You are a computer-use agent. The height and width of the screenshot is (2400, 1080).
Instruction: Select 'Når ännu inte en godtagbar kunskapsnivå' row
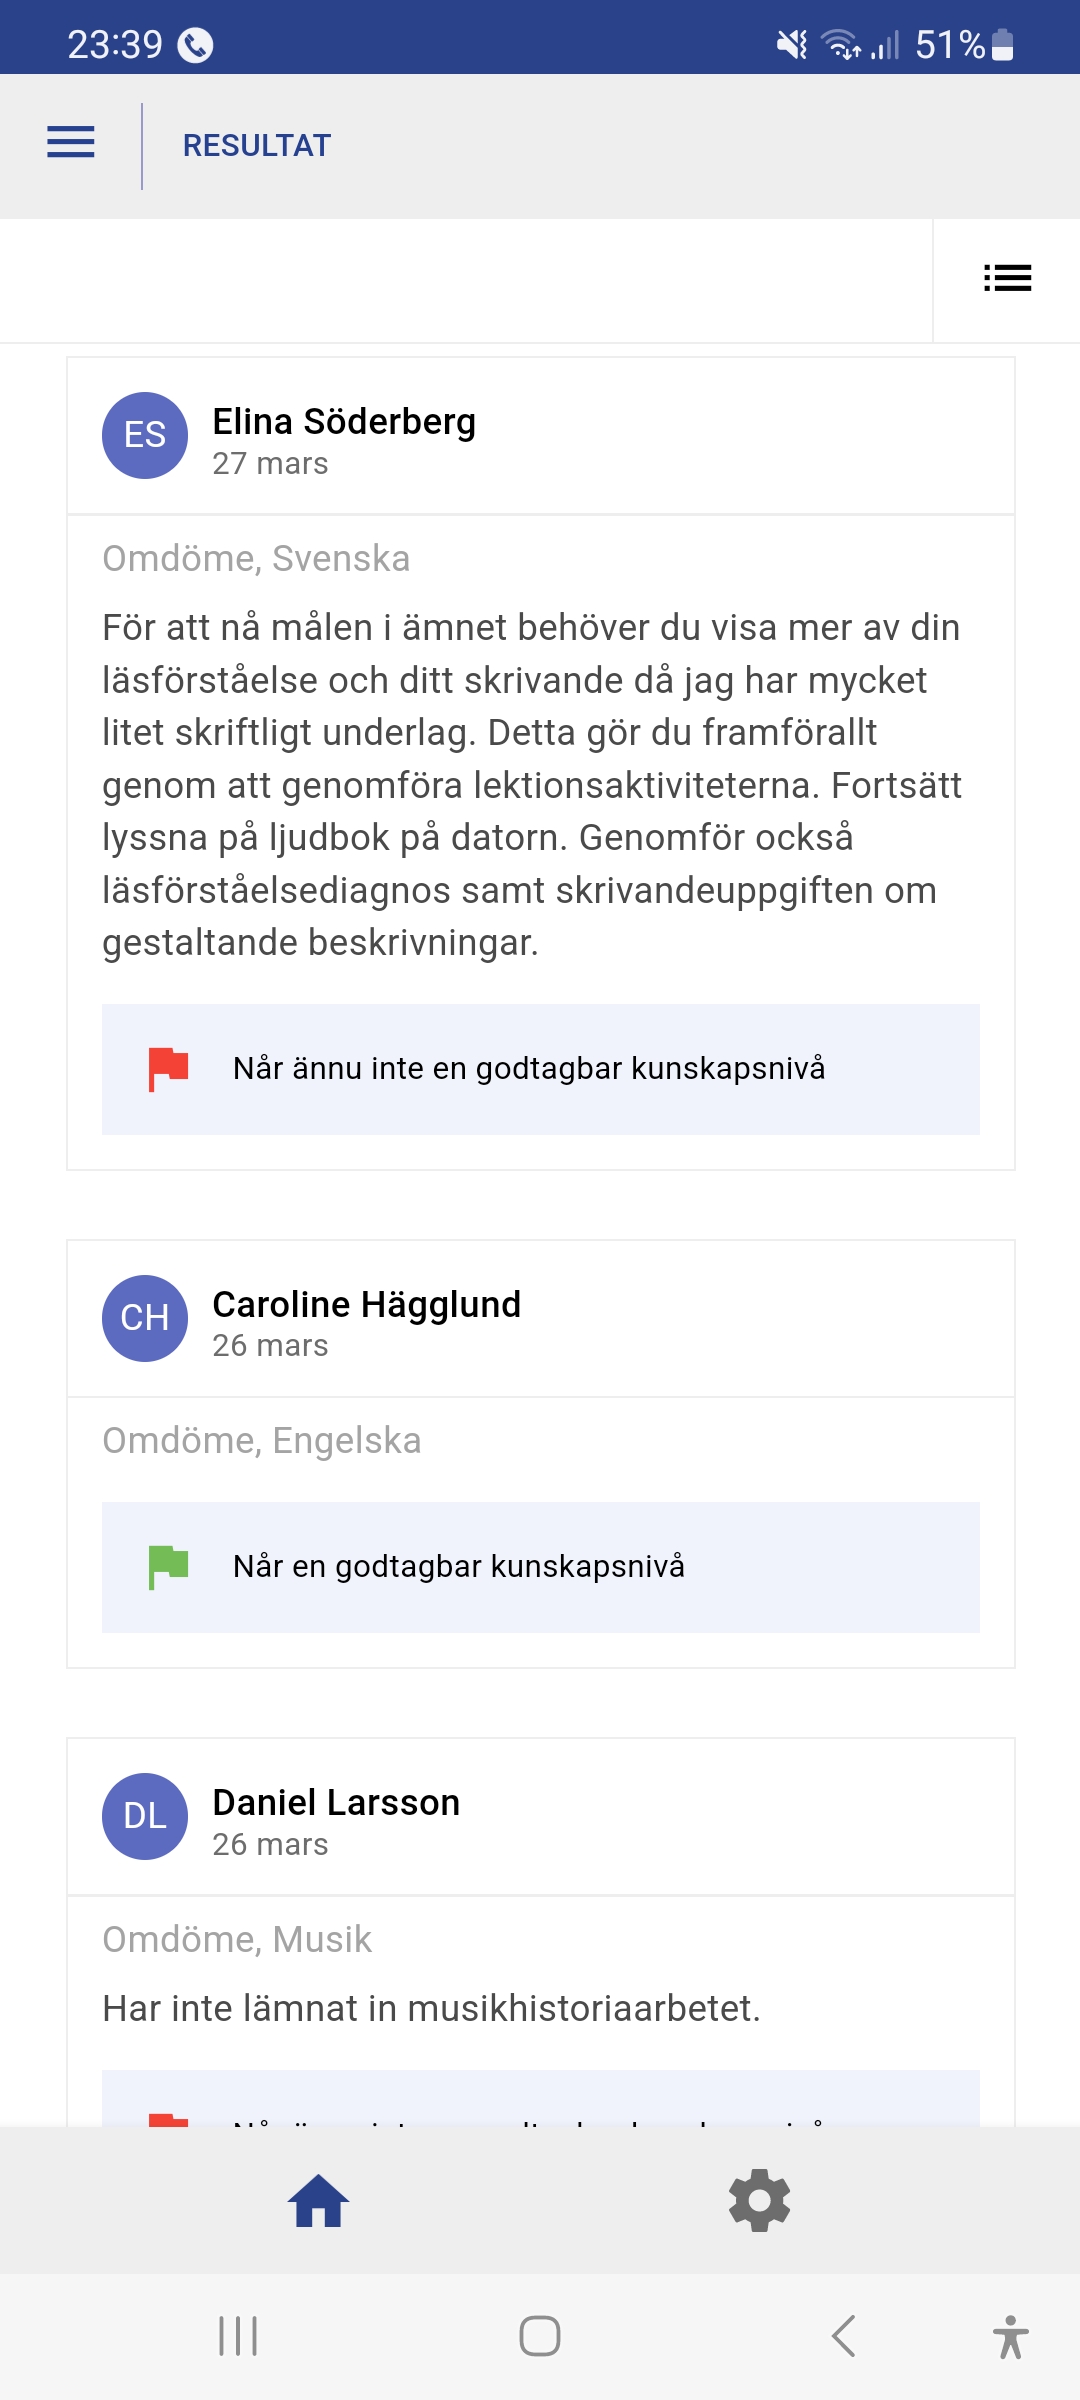(x=540, y=1069)
